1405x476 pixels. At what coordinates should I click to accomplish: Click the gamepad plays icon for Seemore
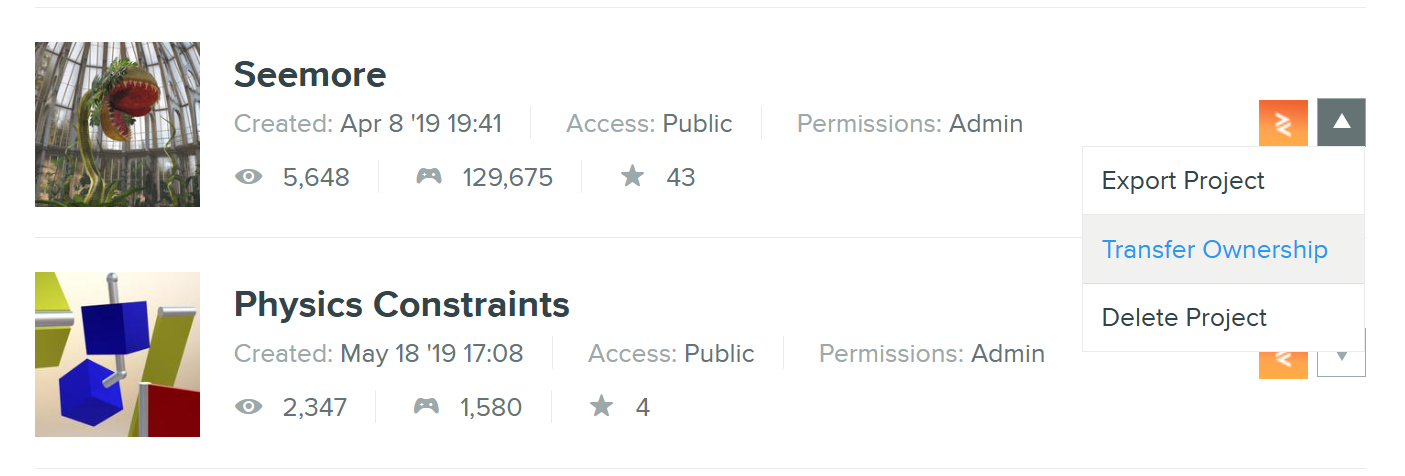[429, 178]
